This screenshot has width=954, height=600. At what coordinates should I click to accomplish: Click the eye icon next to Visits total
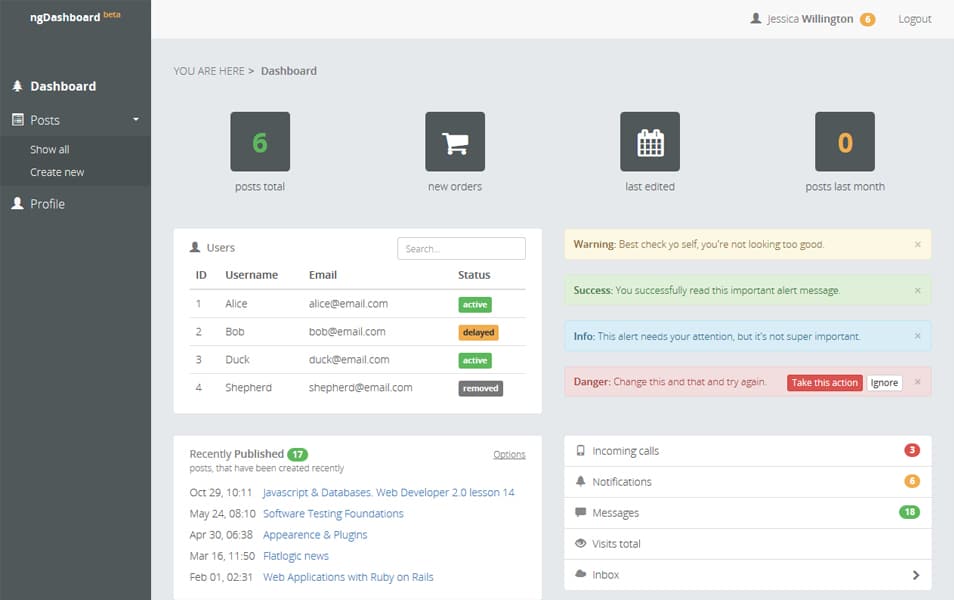(x=582, y=543)
